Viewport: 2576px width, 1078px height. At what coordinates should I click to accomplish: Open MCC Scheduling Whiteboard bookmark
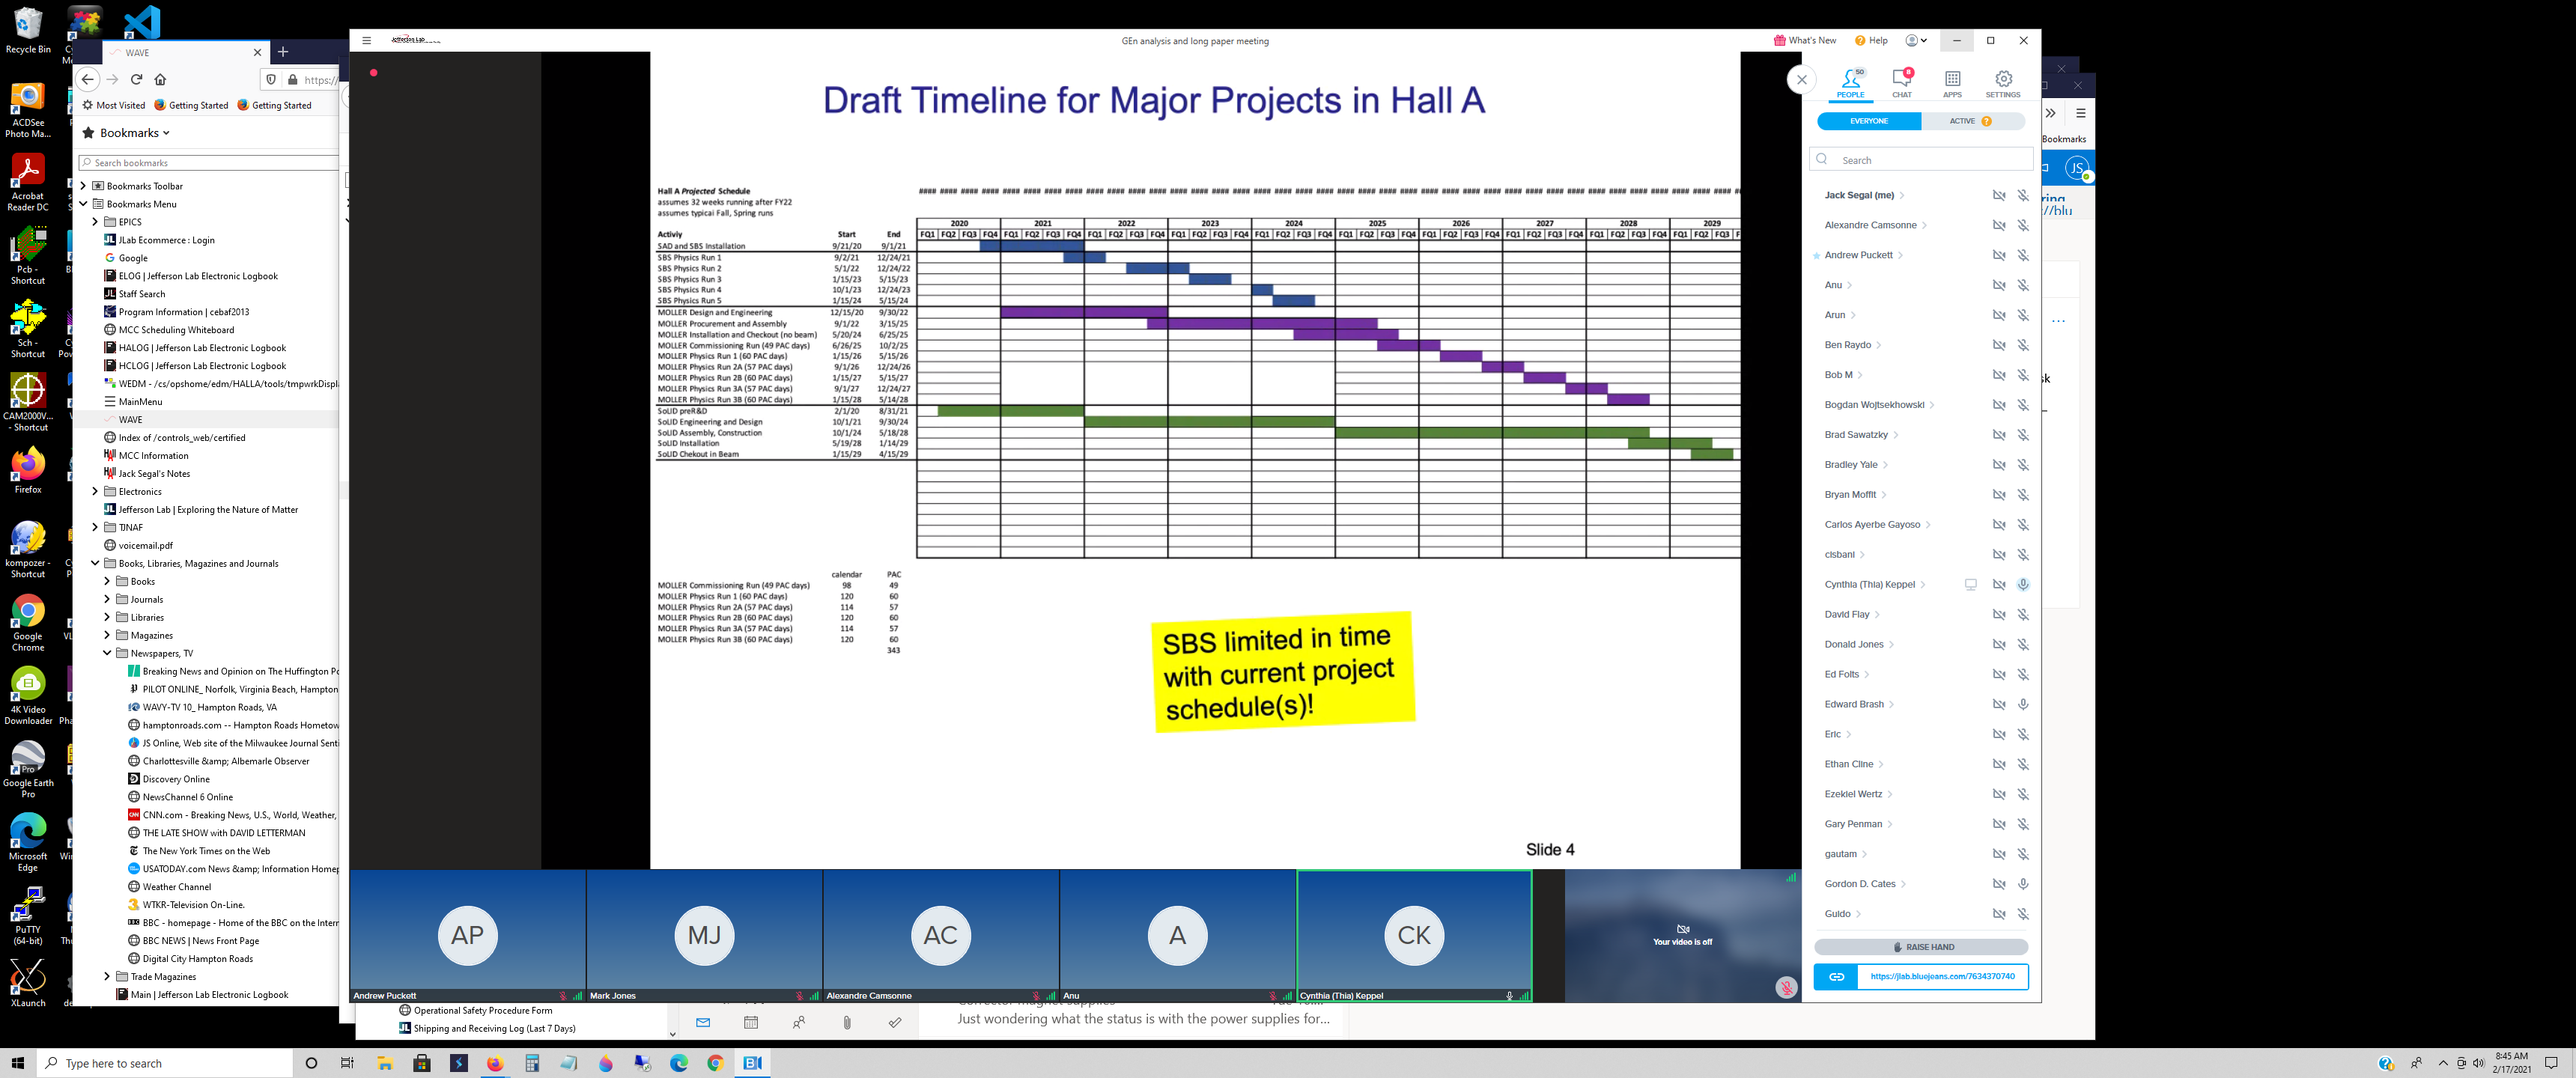coord(169,330)
